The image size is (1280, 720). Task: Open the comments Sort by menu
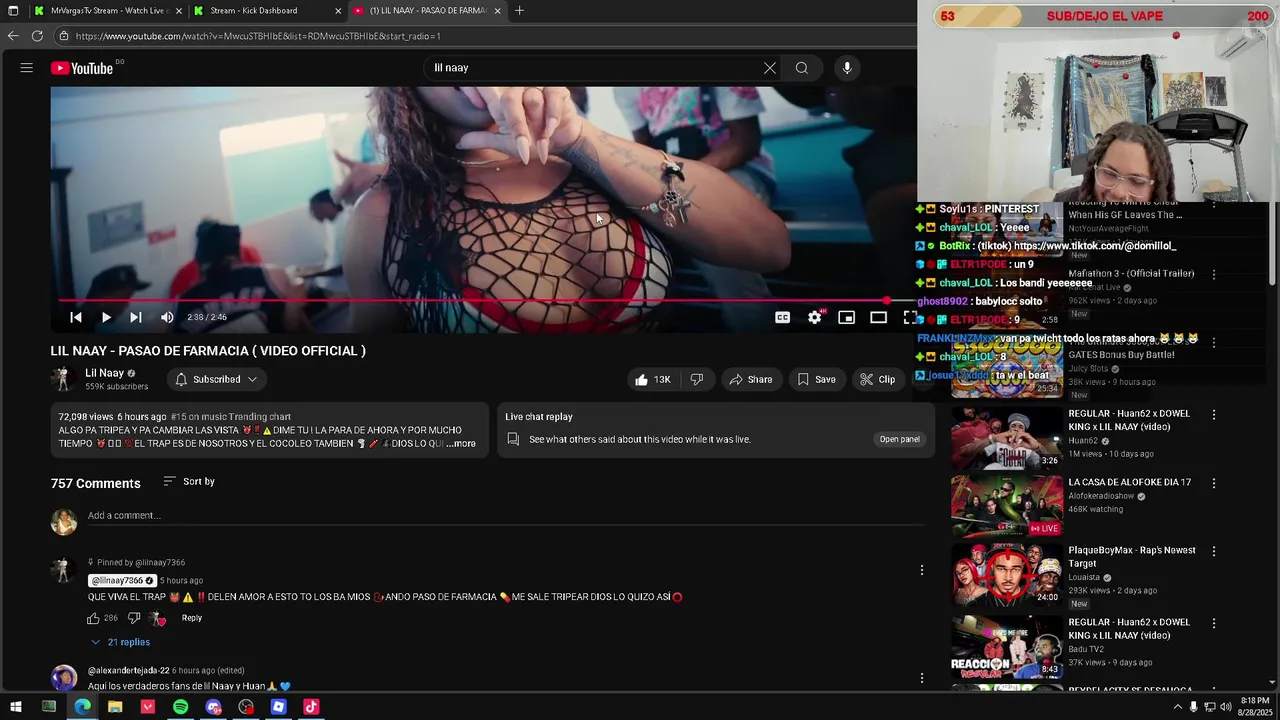pyautogui.click(x=189, y=482)
